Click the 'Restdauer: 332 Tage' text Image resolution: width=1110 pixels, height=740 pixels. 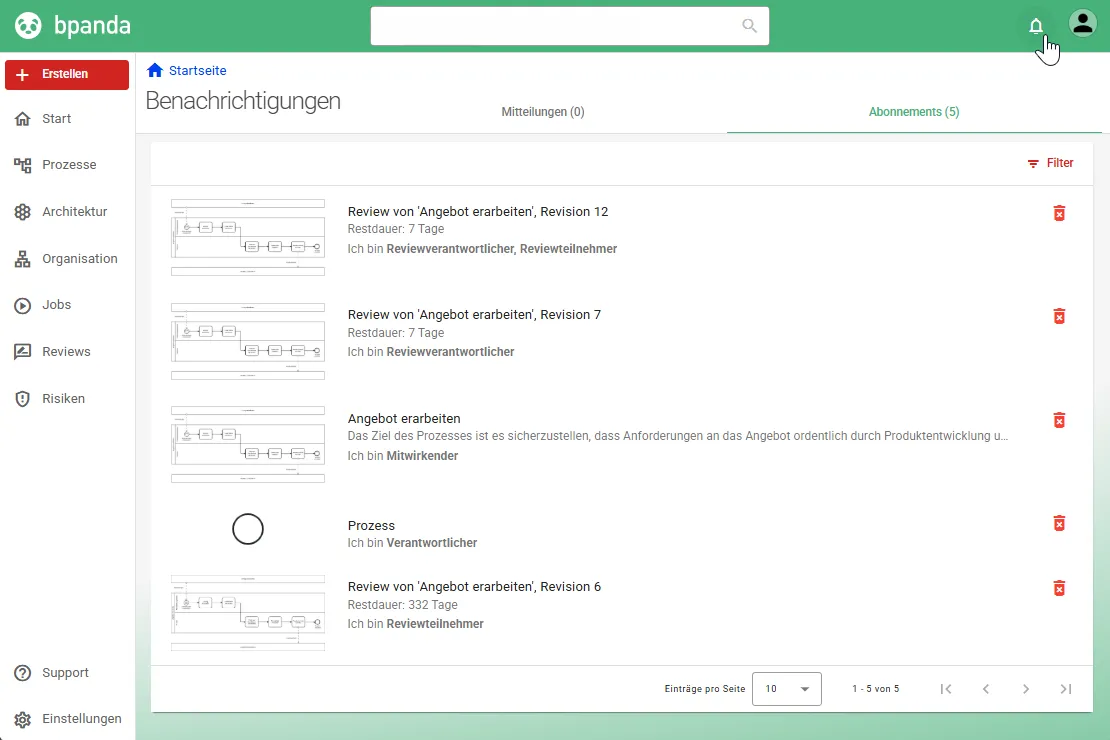click(403, 605)
